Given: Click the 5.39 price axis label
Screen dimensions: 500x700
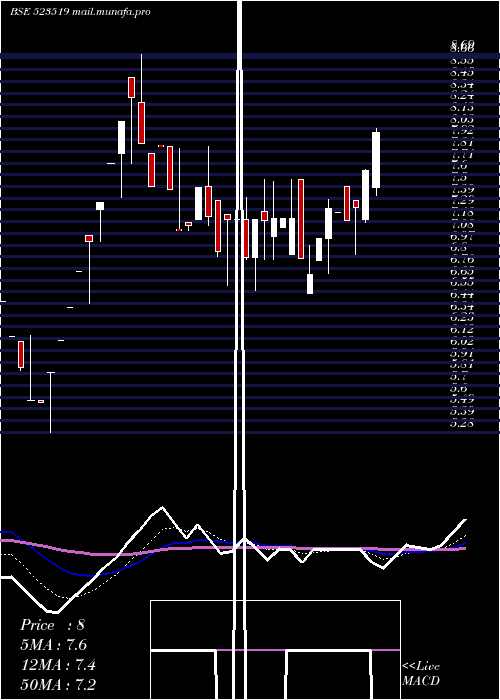Looking at the screenshot, I should (462, 412).
